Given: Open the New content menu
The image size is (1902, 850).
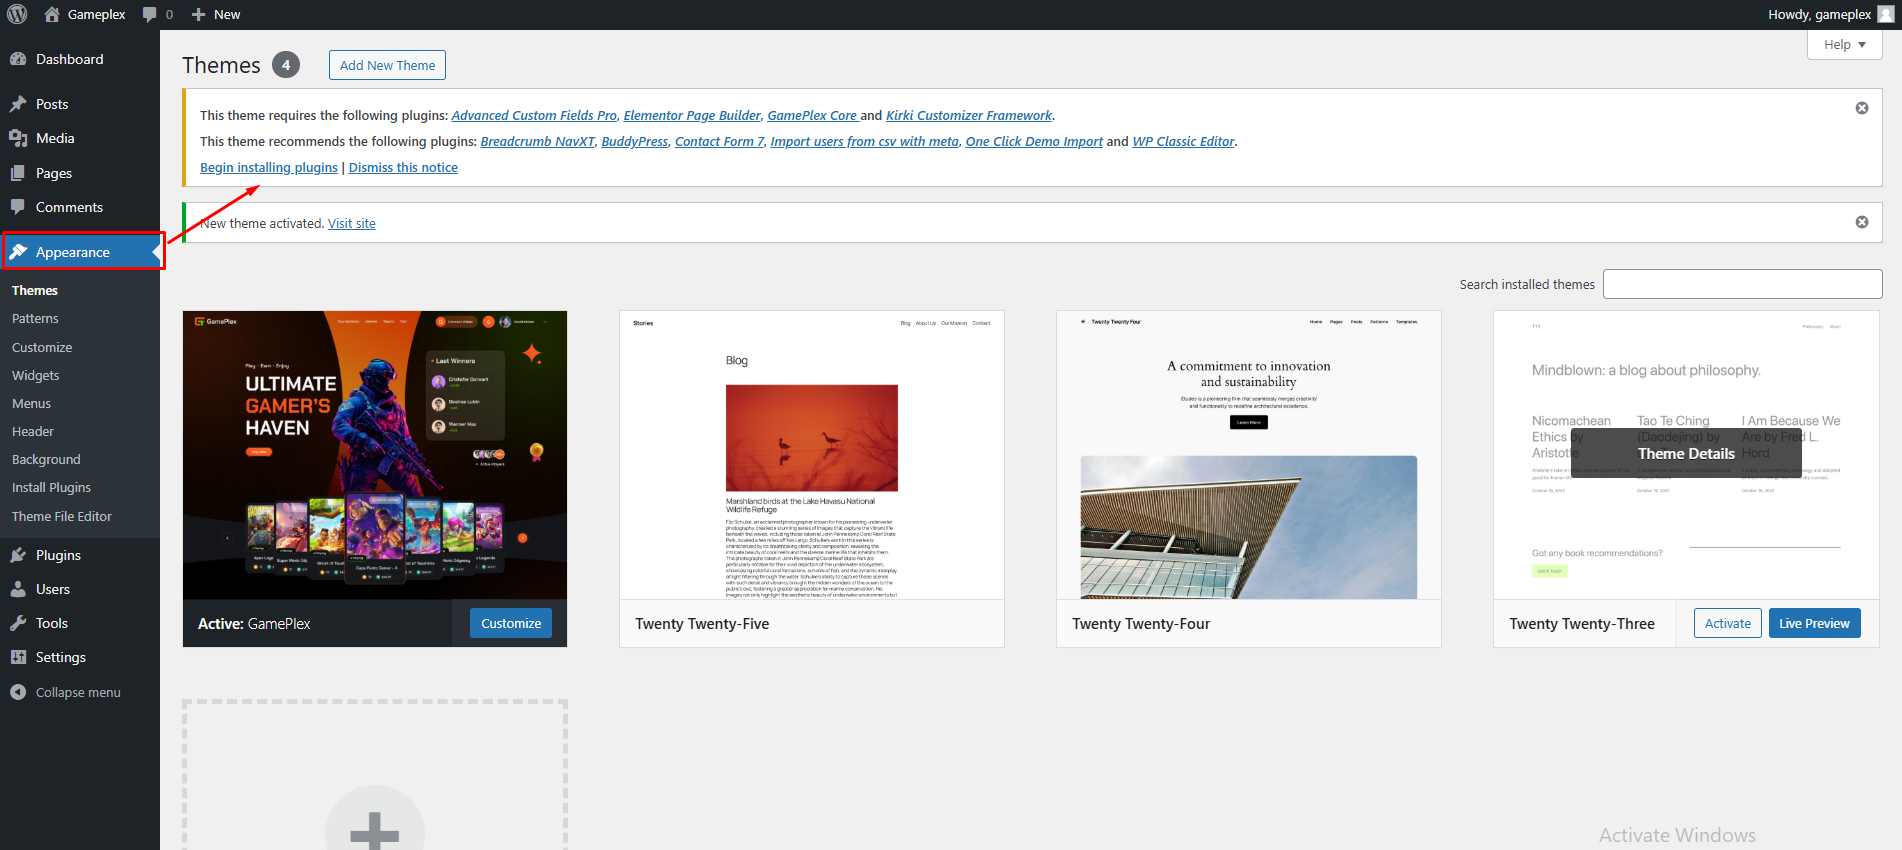Looking at the screenshot, I should tap(216, 14).
